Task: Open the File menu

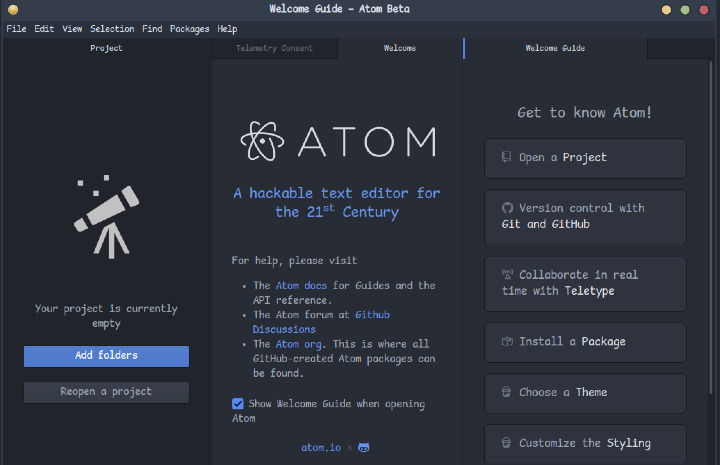Action: (16, 29)
